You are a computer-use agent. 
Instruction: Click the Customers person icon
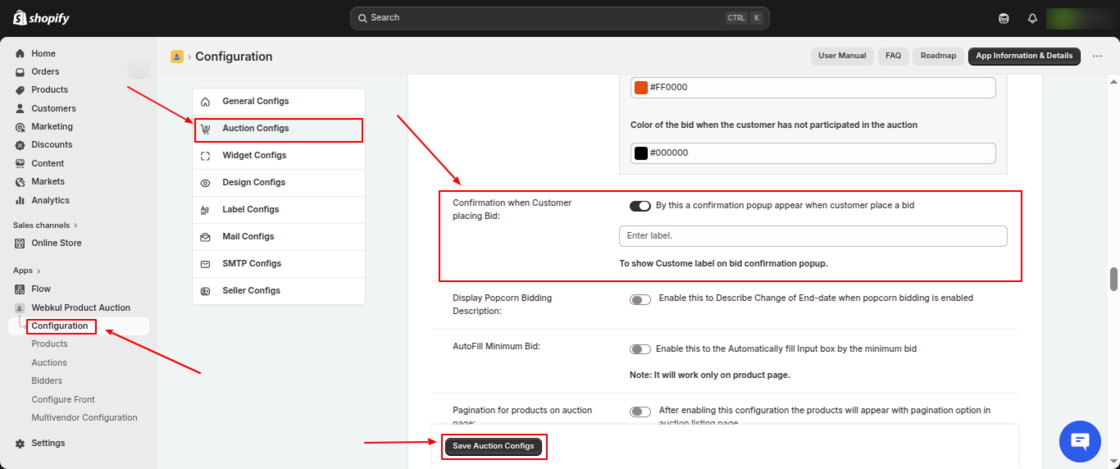coord(20,109)
